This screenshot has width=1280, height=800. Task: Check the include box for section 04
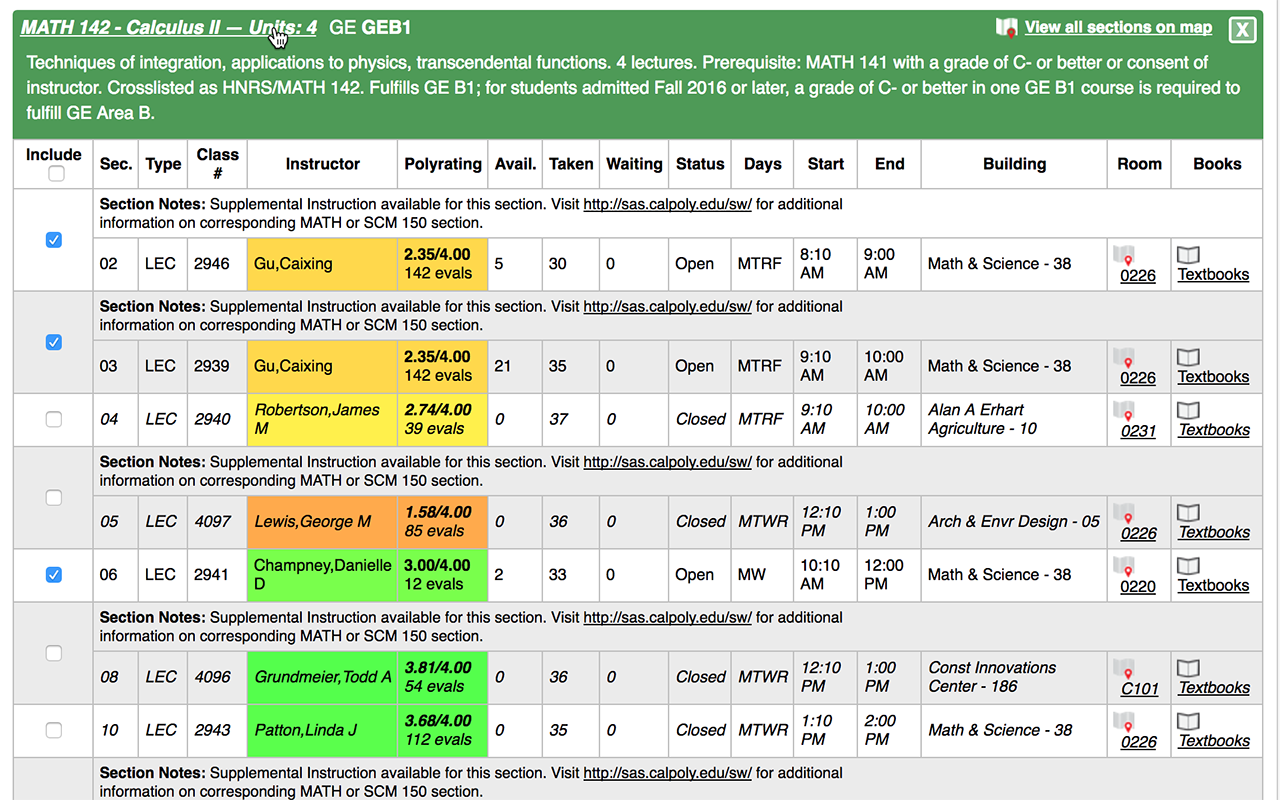[54, 420]
